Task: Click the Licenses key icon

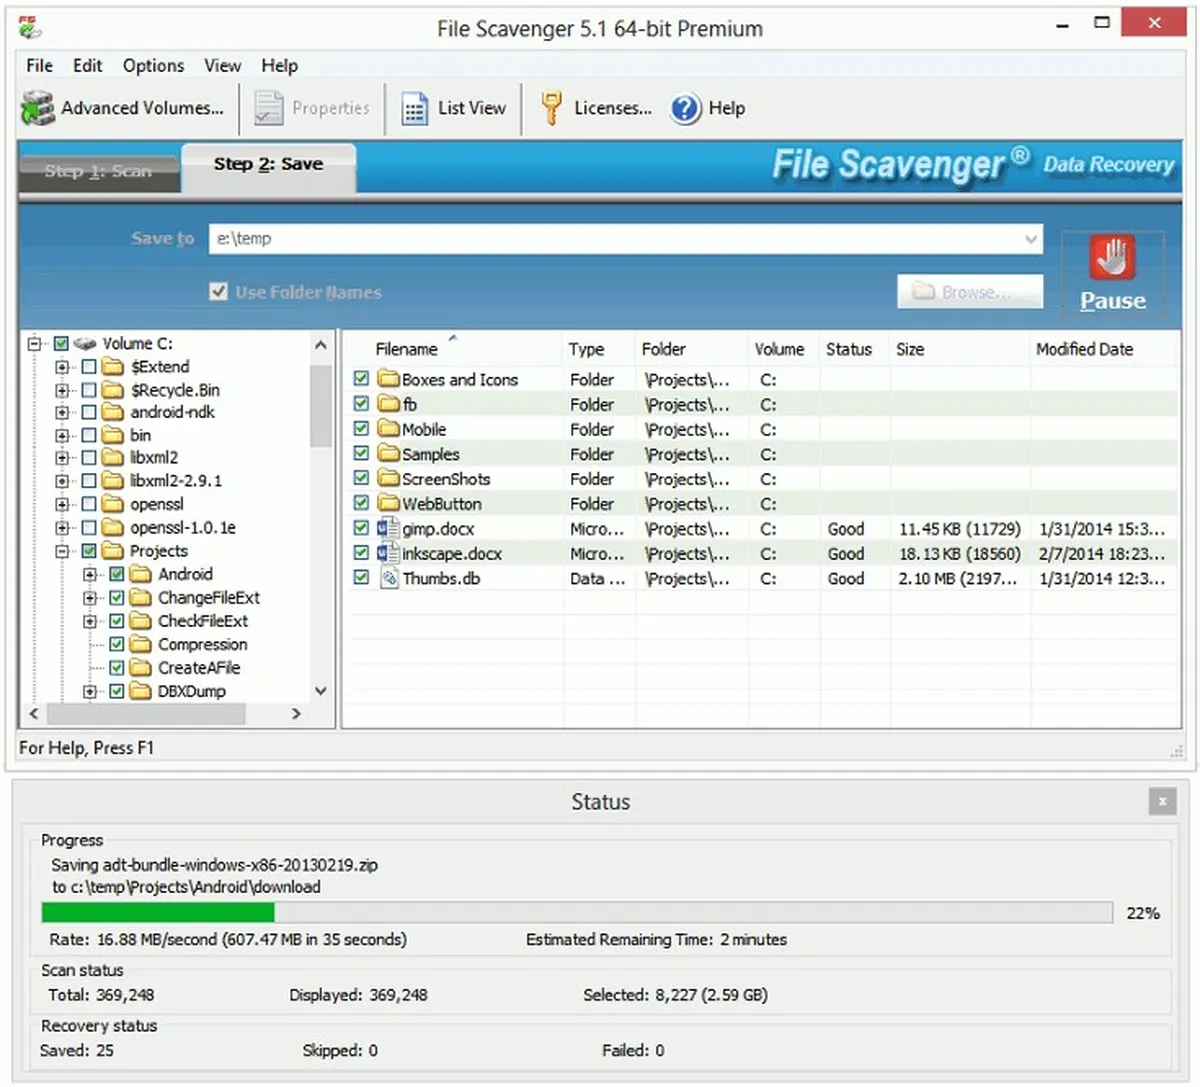Action: click(x=551, y=108)
